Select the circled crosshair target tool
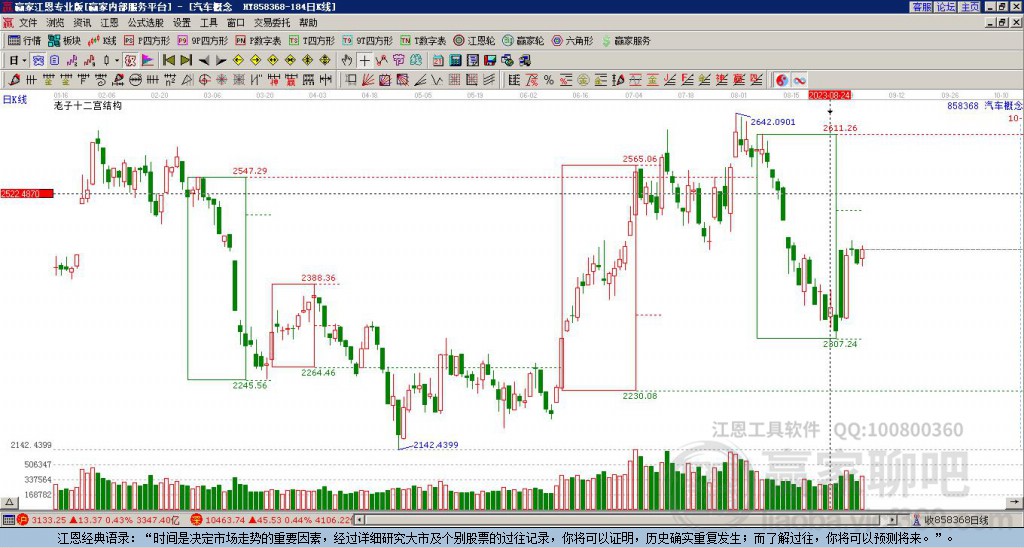 pos(204,80)
